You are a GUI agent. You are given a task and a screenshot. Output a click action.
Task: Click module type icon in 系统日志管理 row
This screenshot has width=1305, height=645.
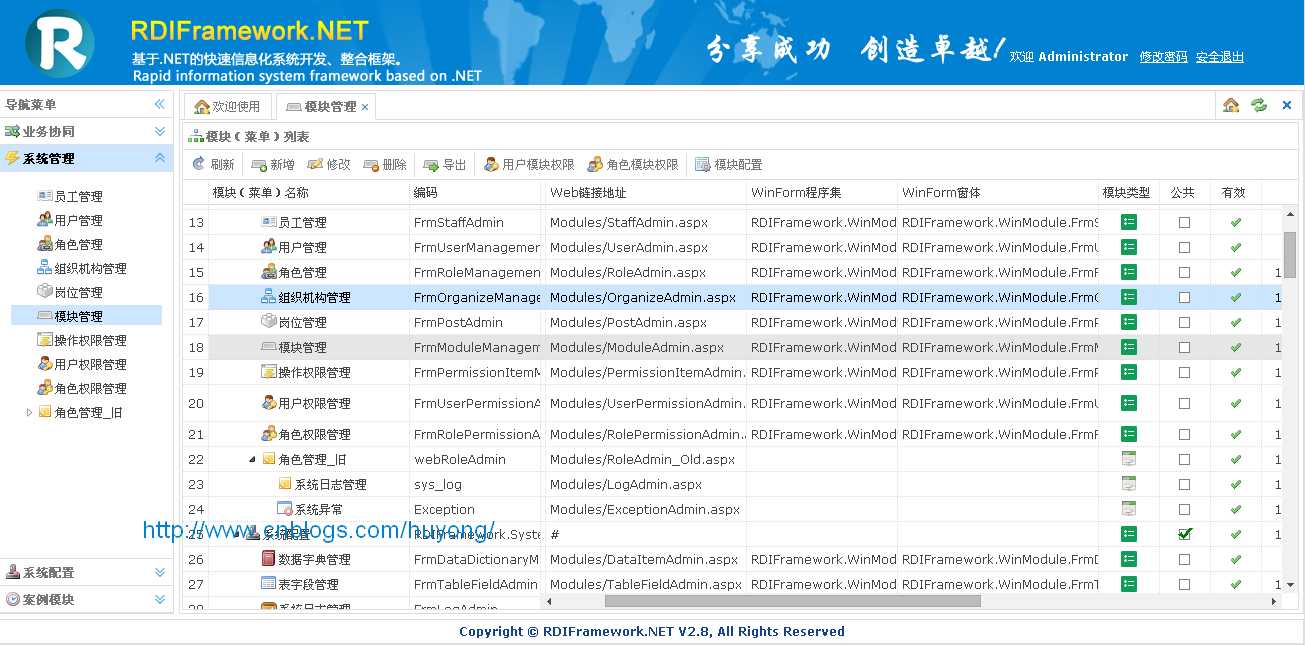click(1129, 484)
